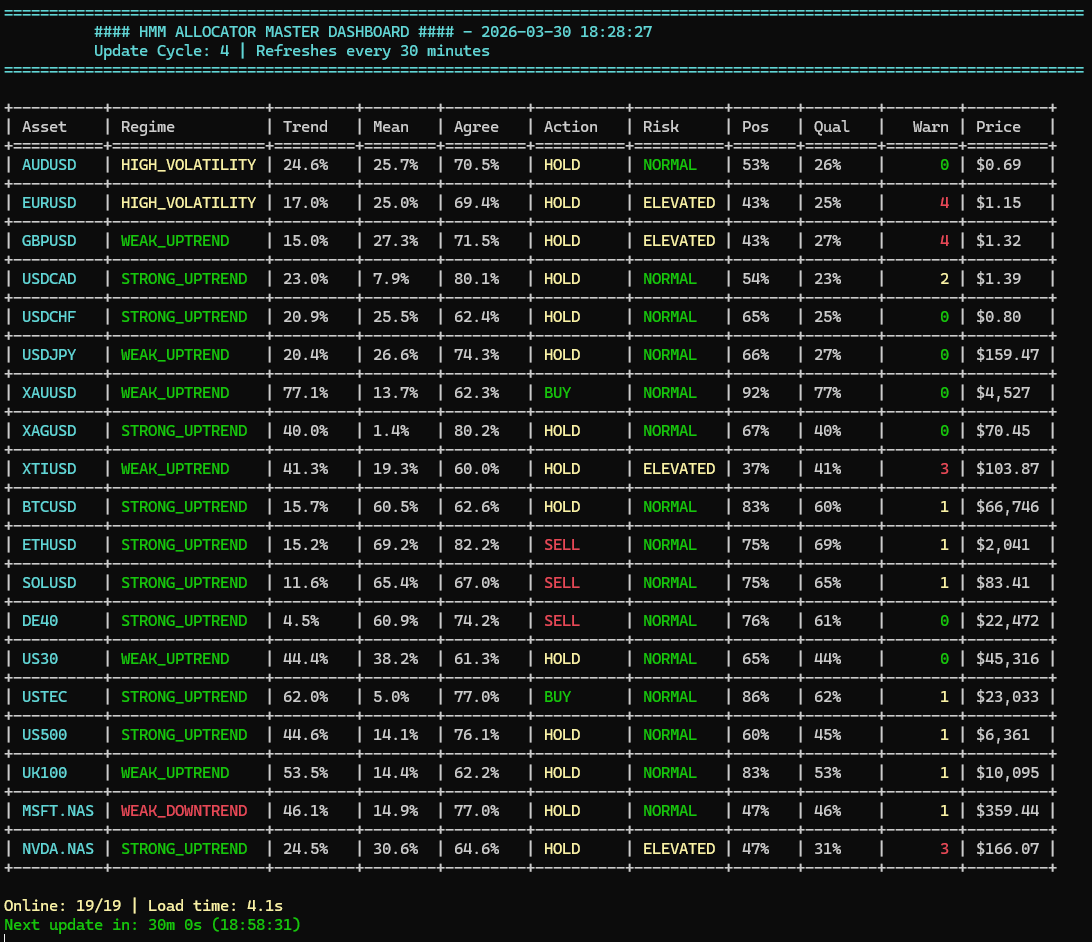
Task: Click the USTEC asset name
Action: click(x=45, y=697)
